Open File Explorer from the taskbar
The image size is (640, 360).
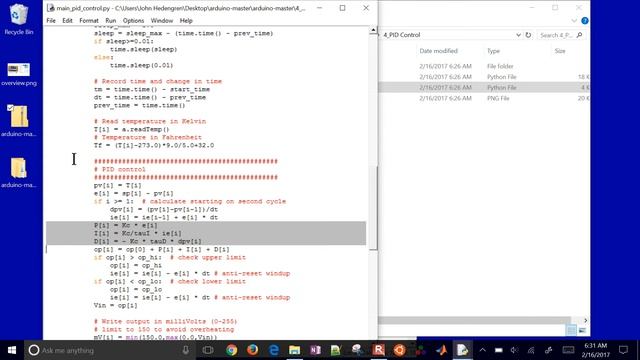294,350
